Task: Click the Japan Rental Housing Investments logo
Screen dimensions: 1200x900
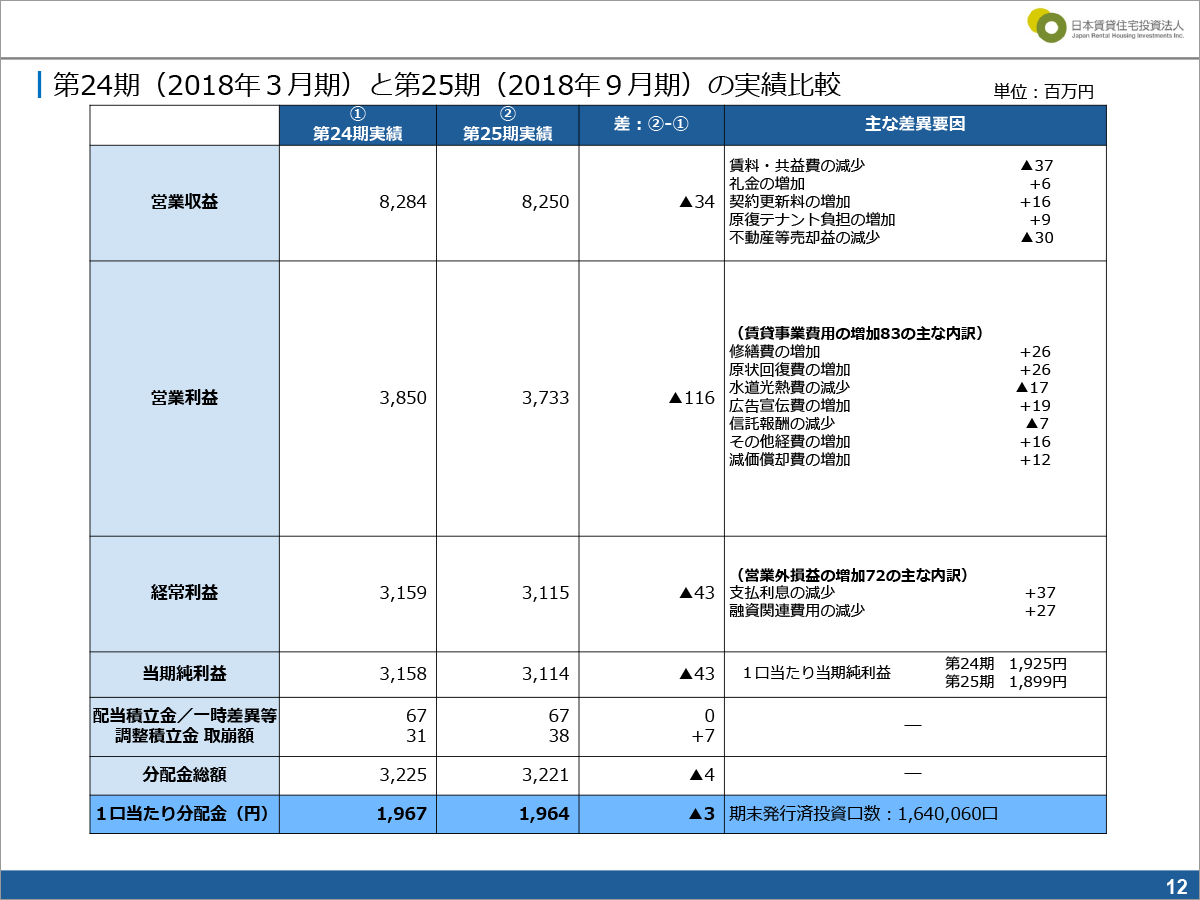Action: [x=1104, y=26]
